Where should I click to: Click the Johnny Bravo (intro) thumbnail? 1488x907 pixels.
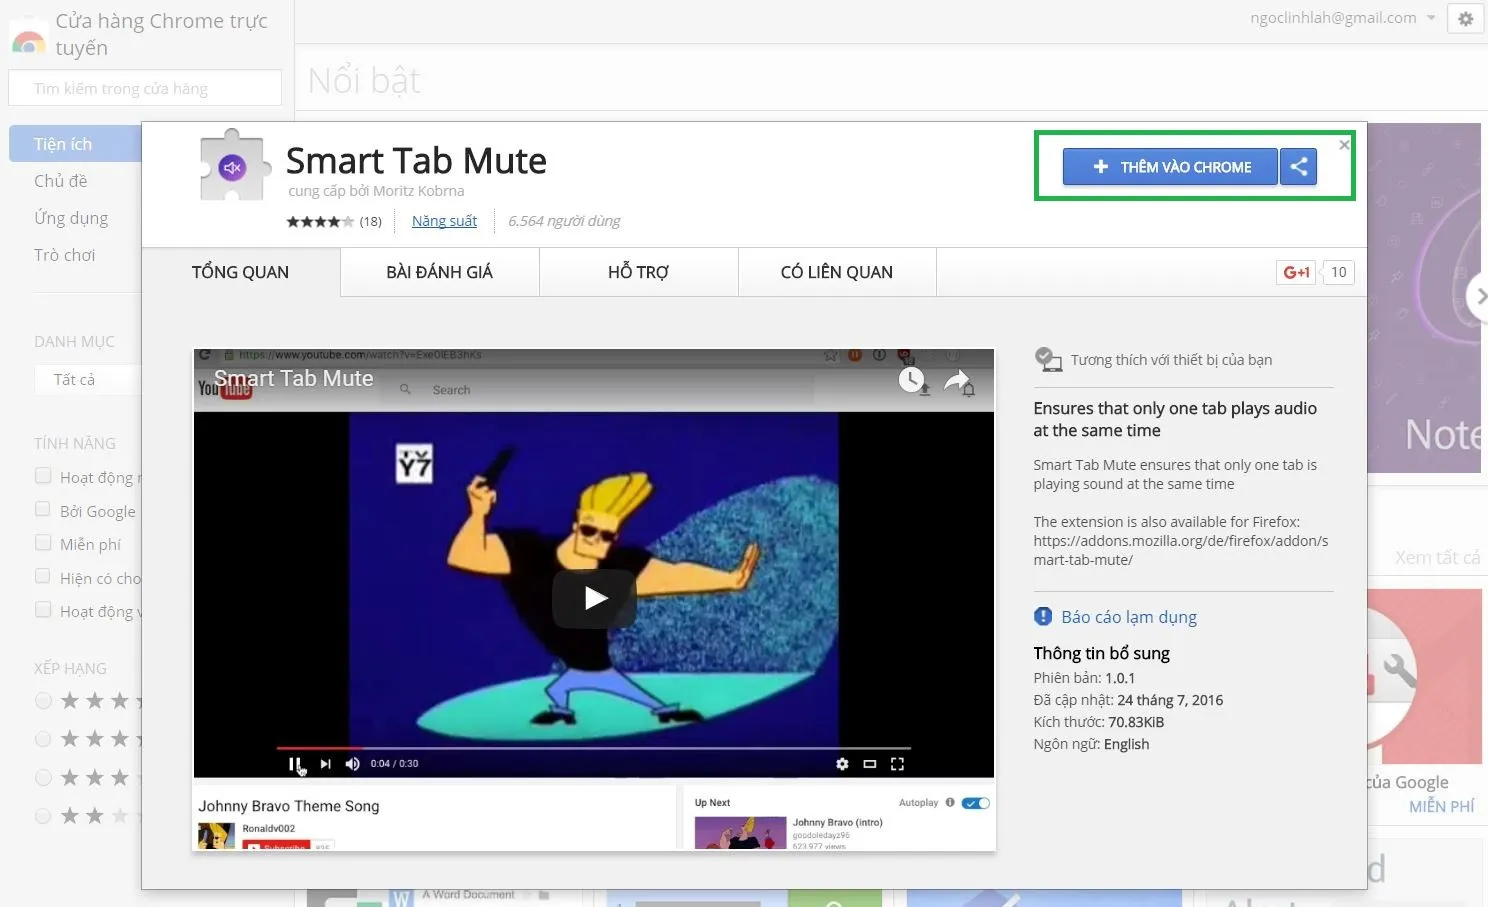pyautogui.click(x=740, y=833)
